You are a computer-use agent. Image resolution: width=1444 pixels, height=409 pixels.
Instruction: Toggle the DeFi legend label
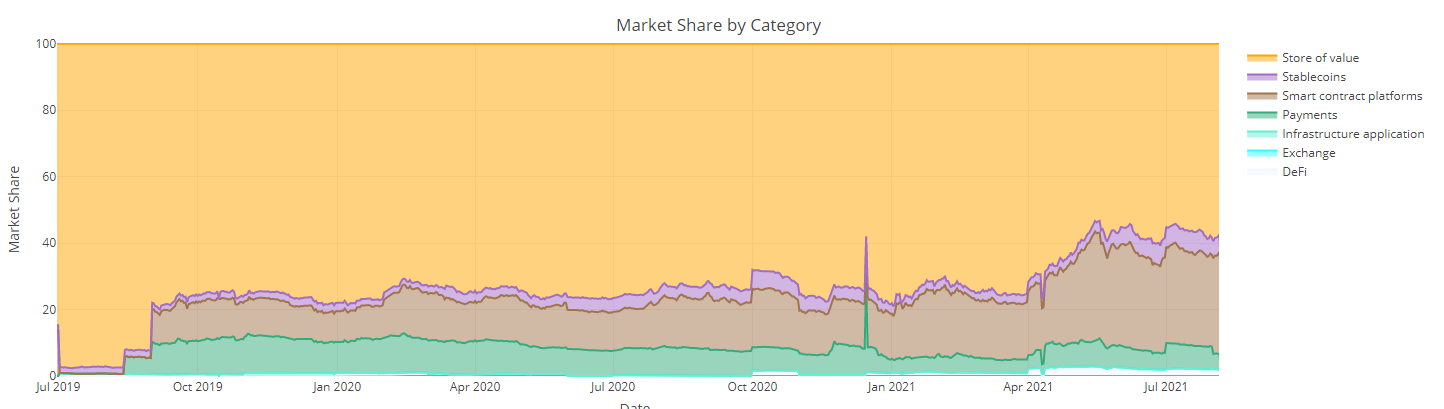[1294, 172]
